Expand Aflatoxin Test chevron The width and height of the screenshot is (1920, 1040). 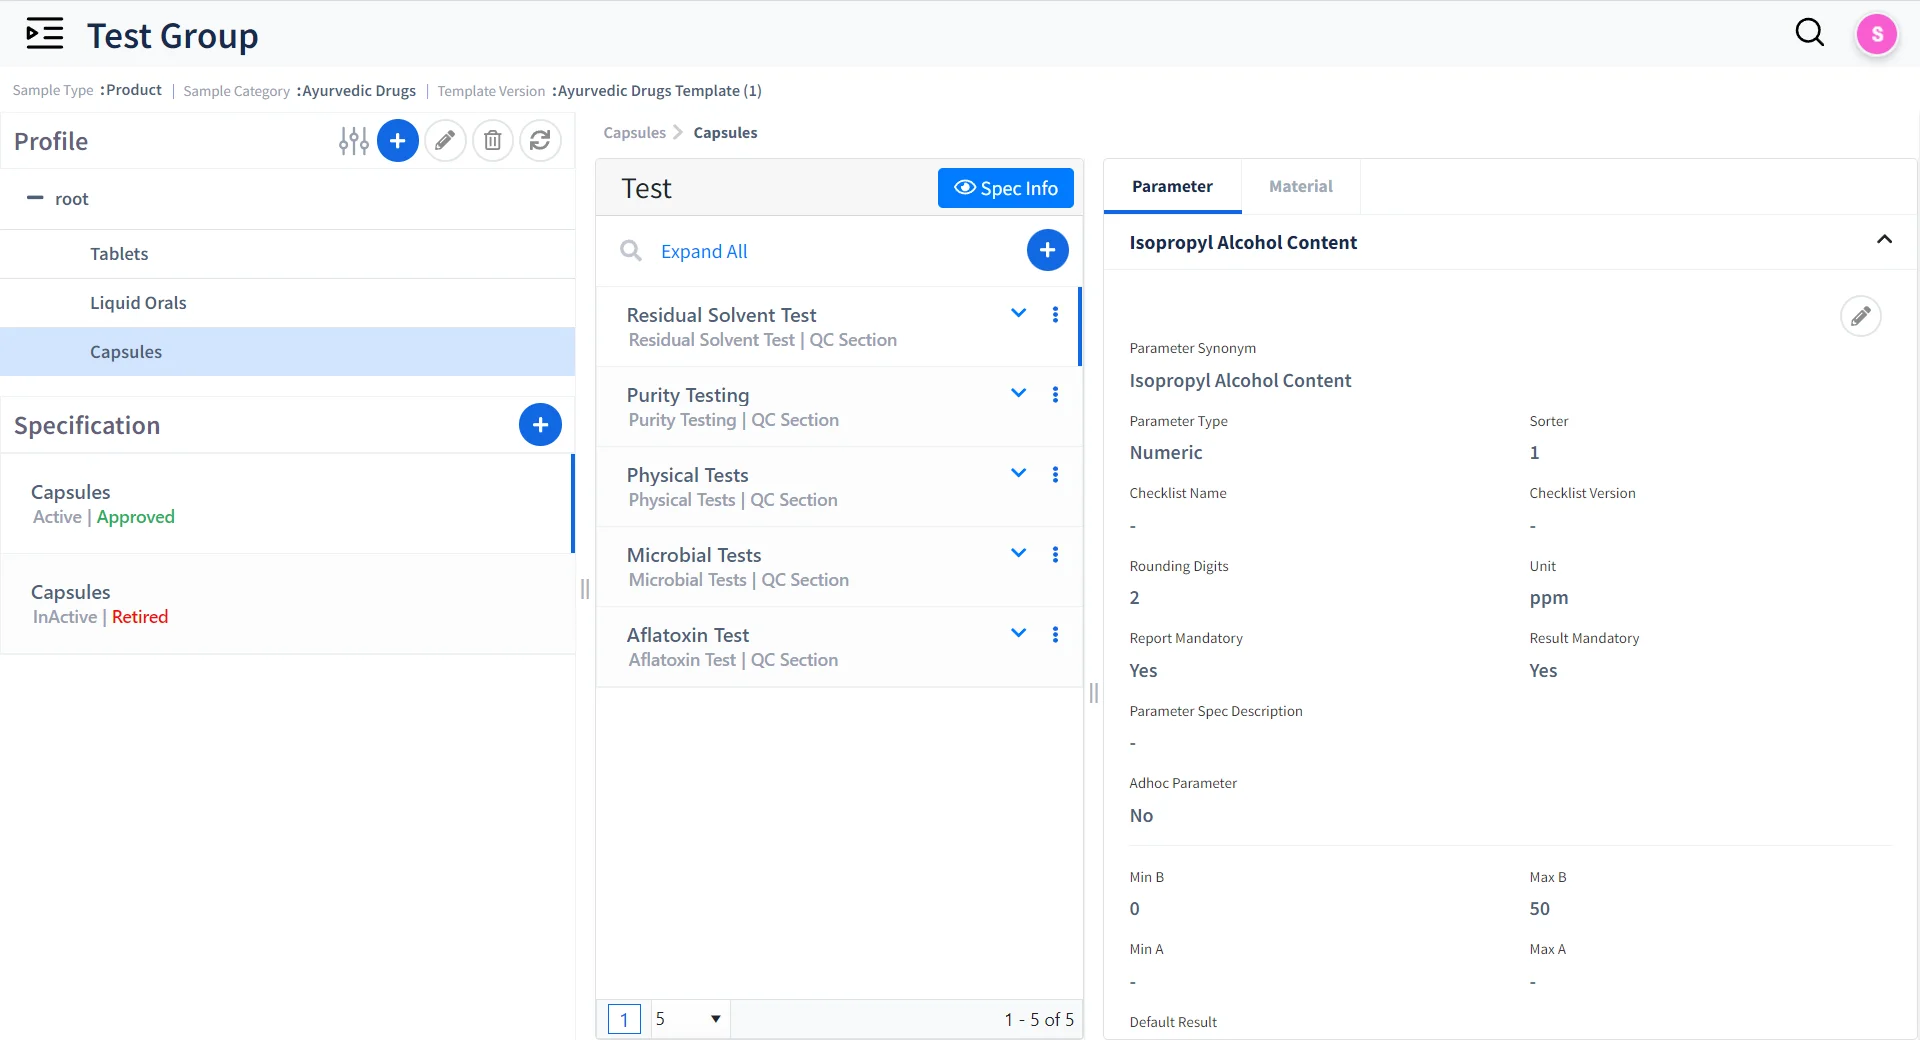[1018, 634]
